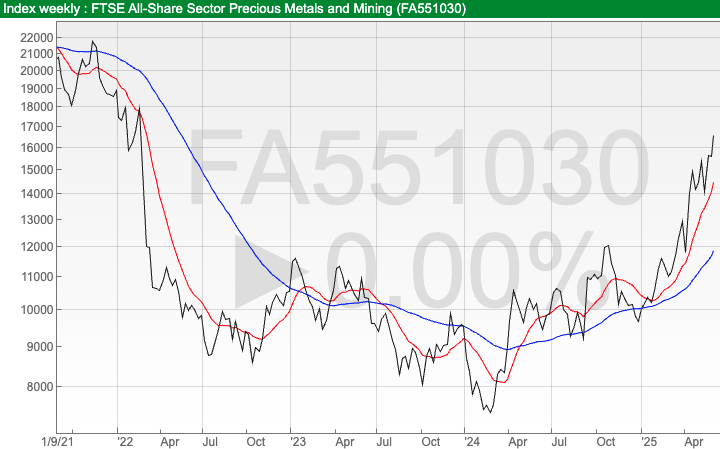Click the Oct label between '23 and '24
The height and width of the screenshot is (449, 720).
tap(431, 442)
